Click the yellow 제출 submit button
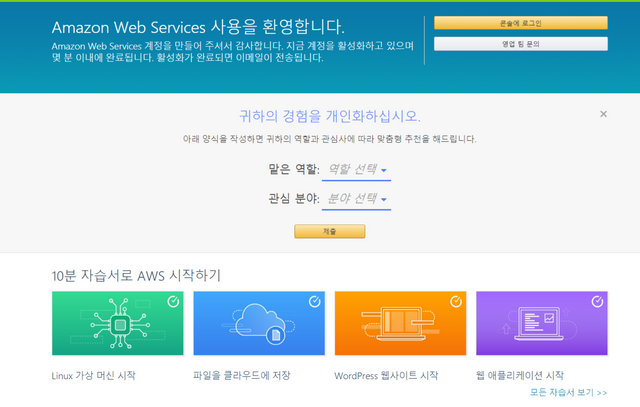The image size is (640, 407). pyautogui.click(x=329, y=231)
